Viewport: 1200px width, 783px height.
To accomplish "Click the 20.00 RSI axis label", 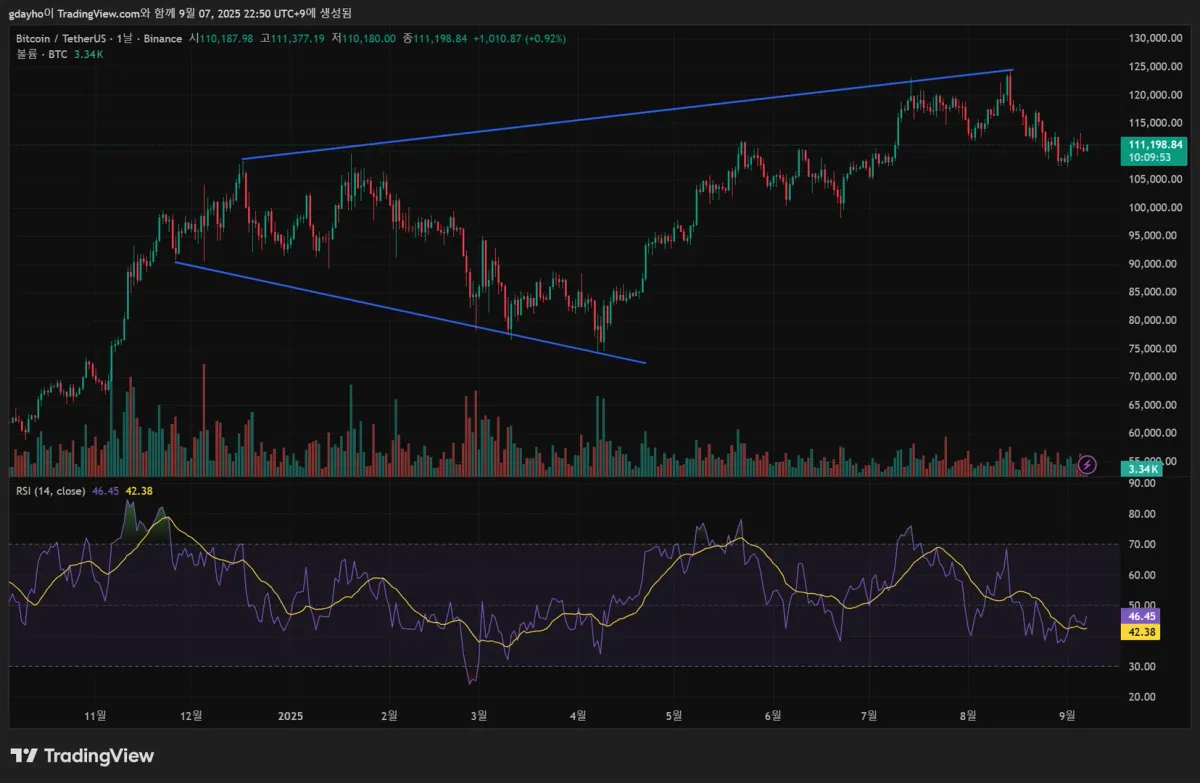I will [1141, 697].
